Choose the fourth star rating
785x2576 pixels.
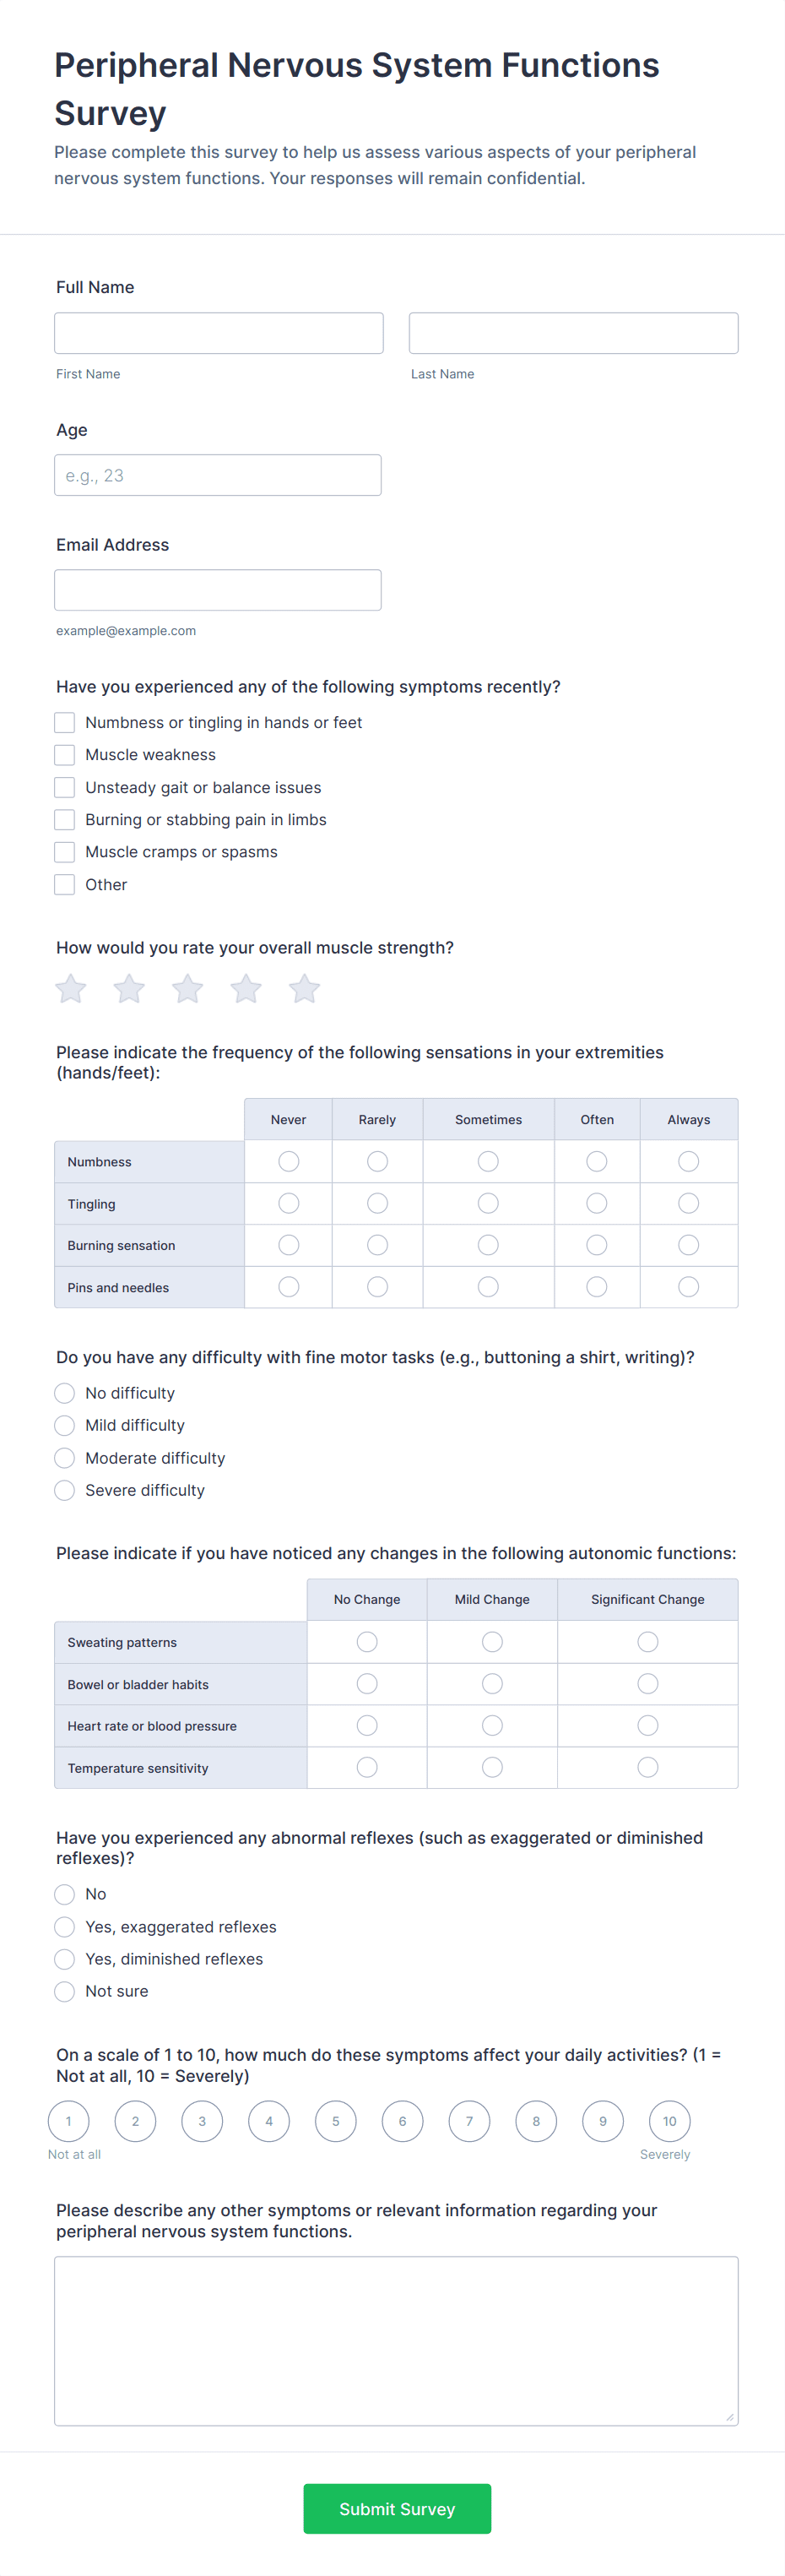point(246,989)
